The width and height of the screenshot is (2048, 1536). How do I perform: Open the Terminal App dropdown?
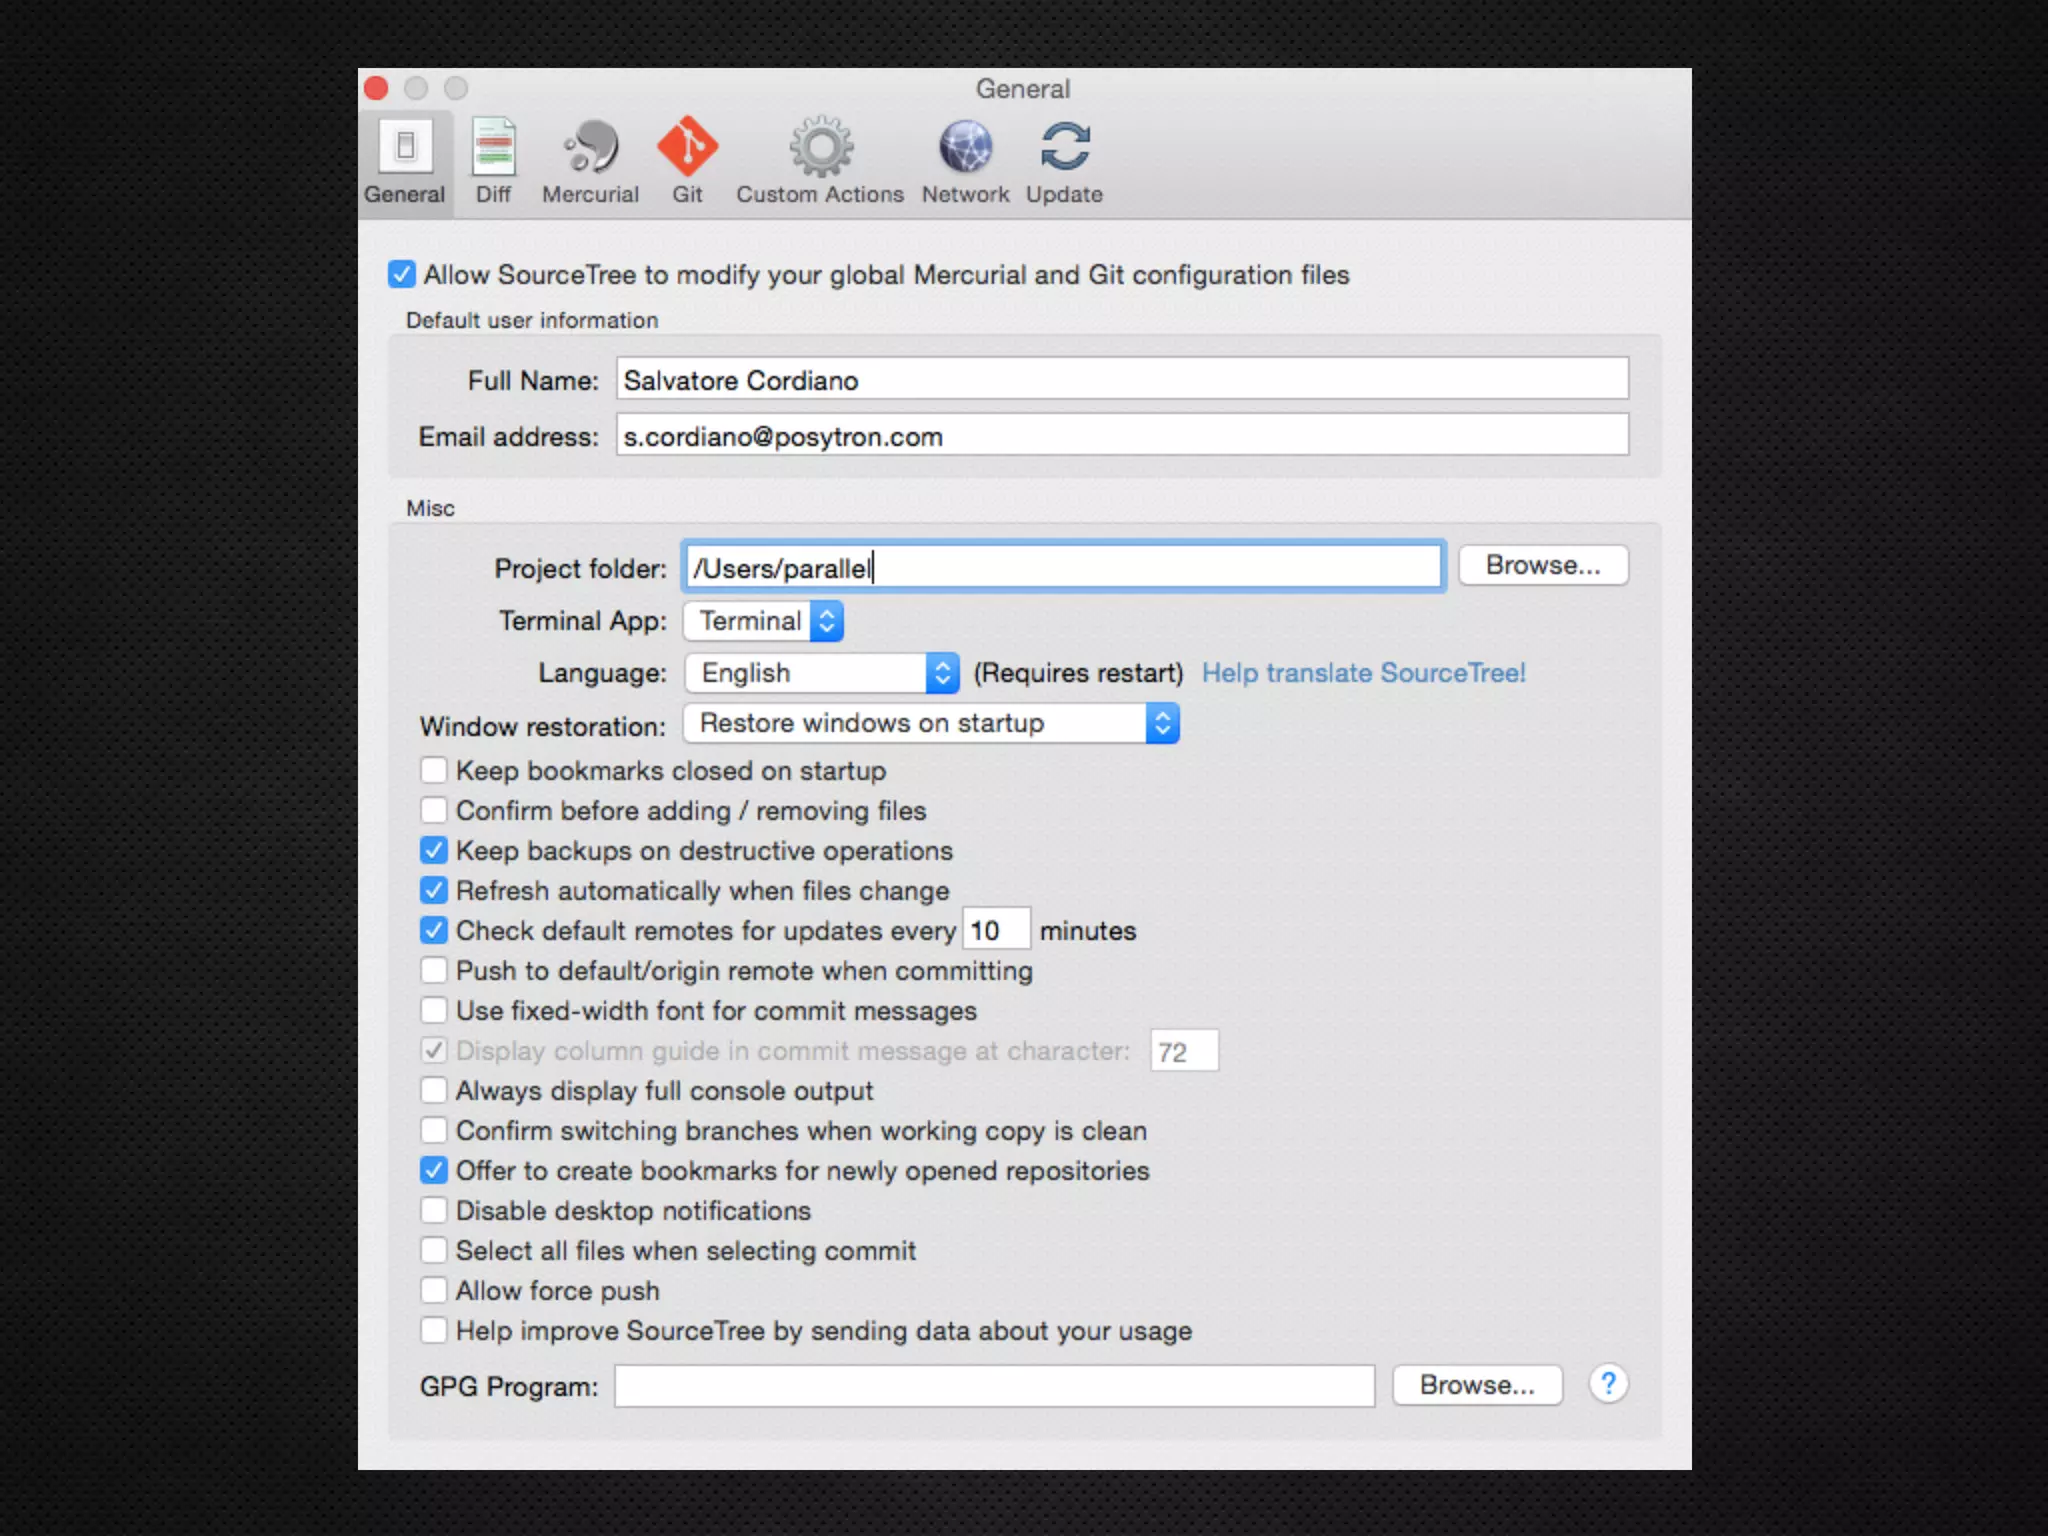(x=764, y=621)
